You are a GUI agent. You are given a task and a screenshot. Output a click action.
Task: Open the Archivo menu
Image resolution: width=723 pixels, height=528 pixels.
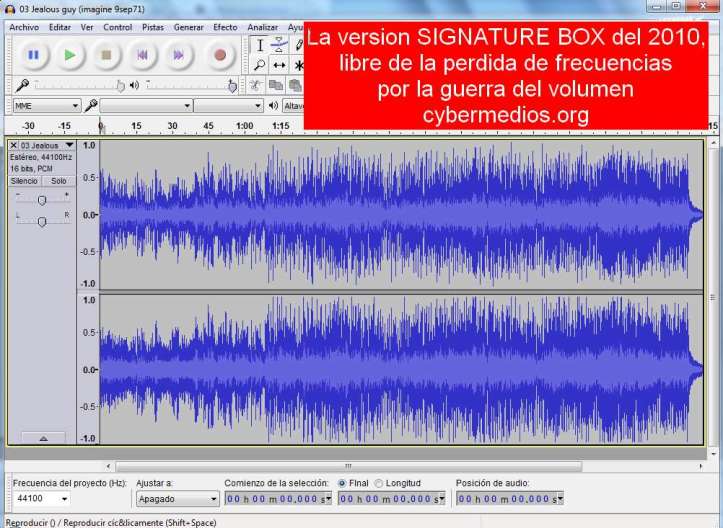[24, 27]
